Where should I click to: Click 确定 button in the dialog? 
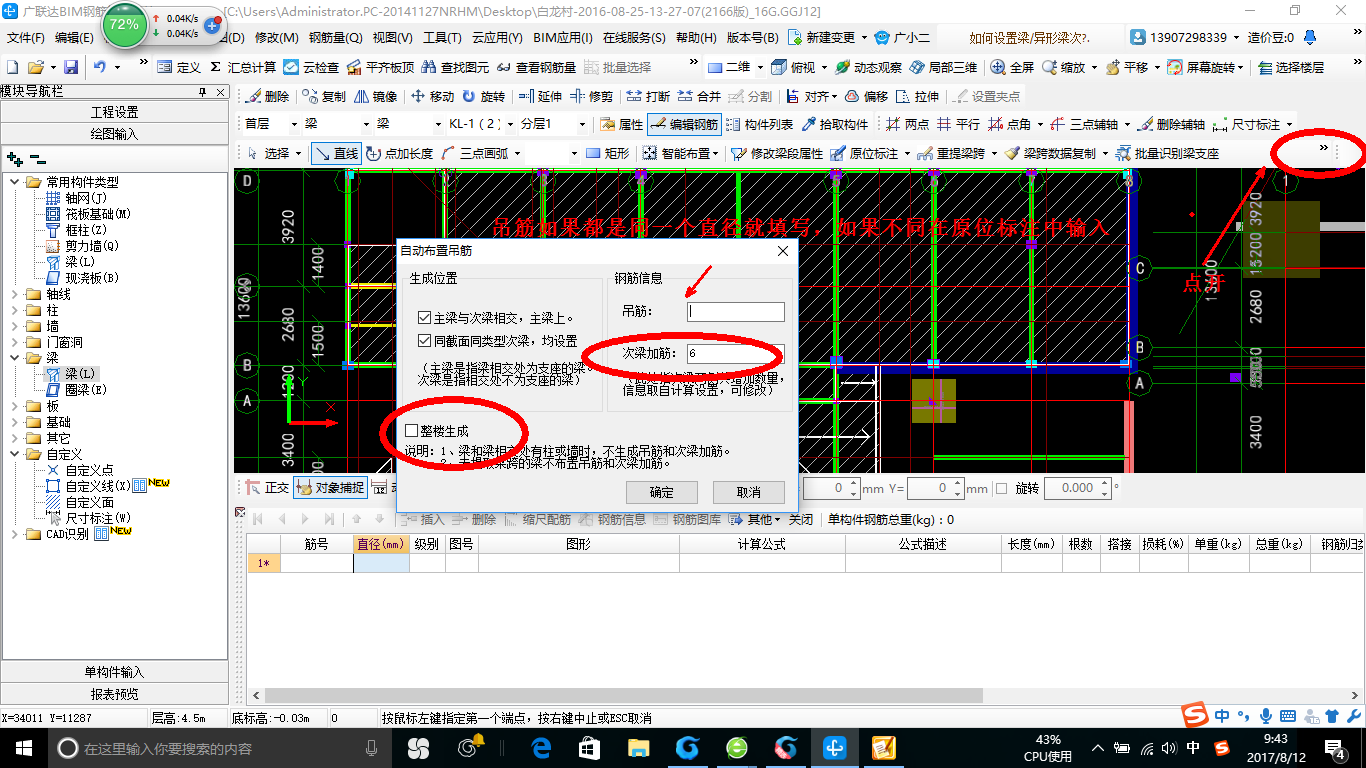point(661,492)
